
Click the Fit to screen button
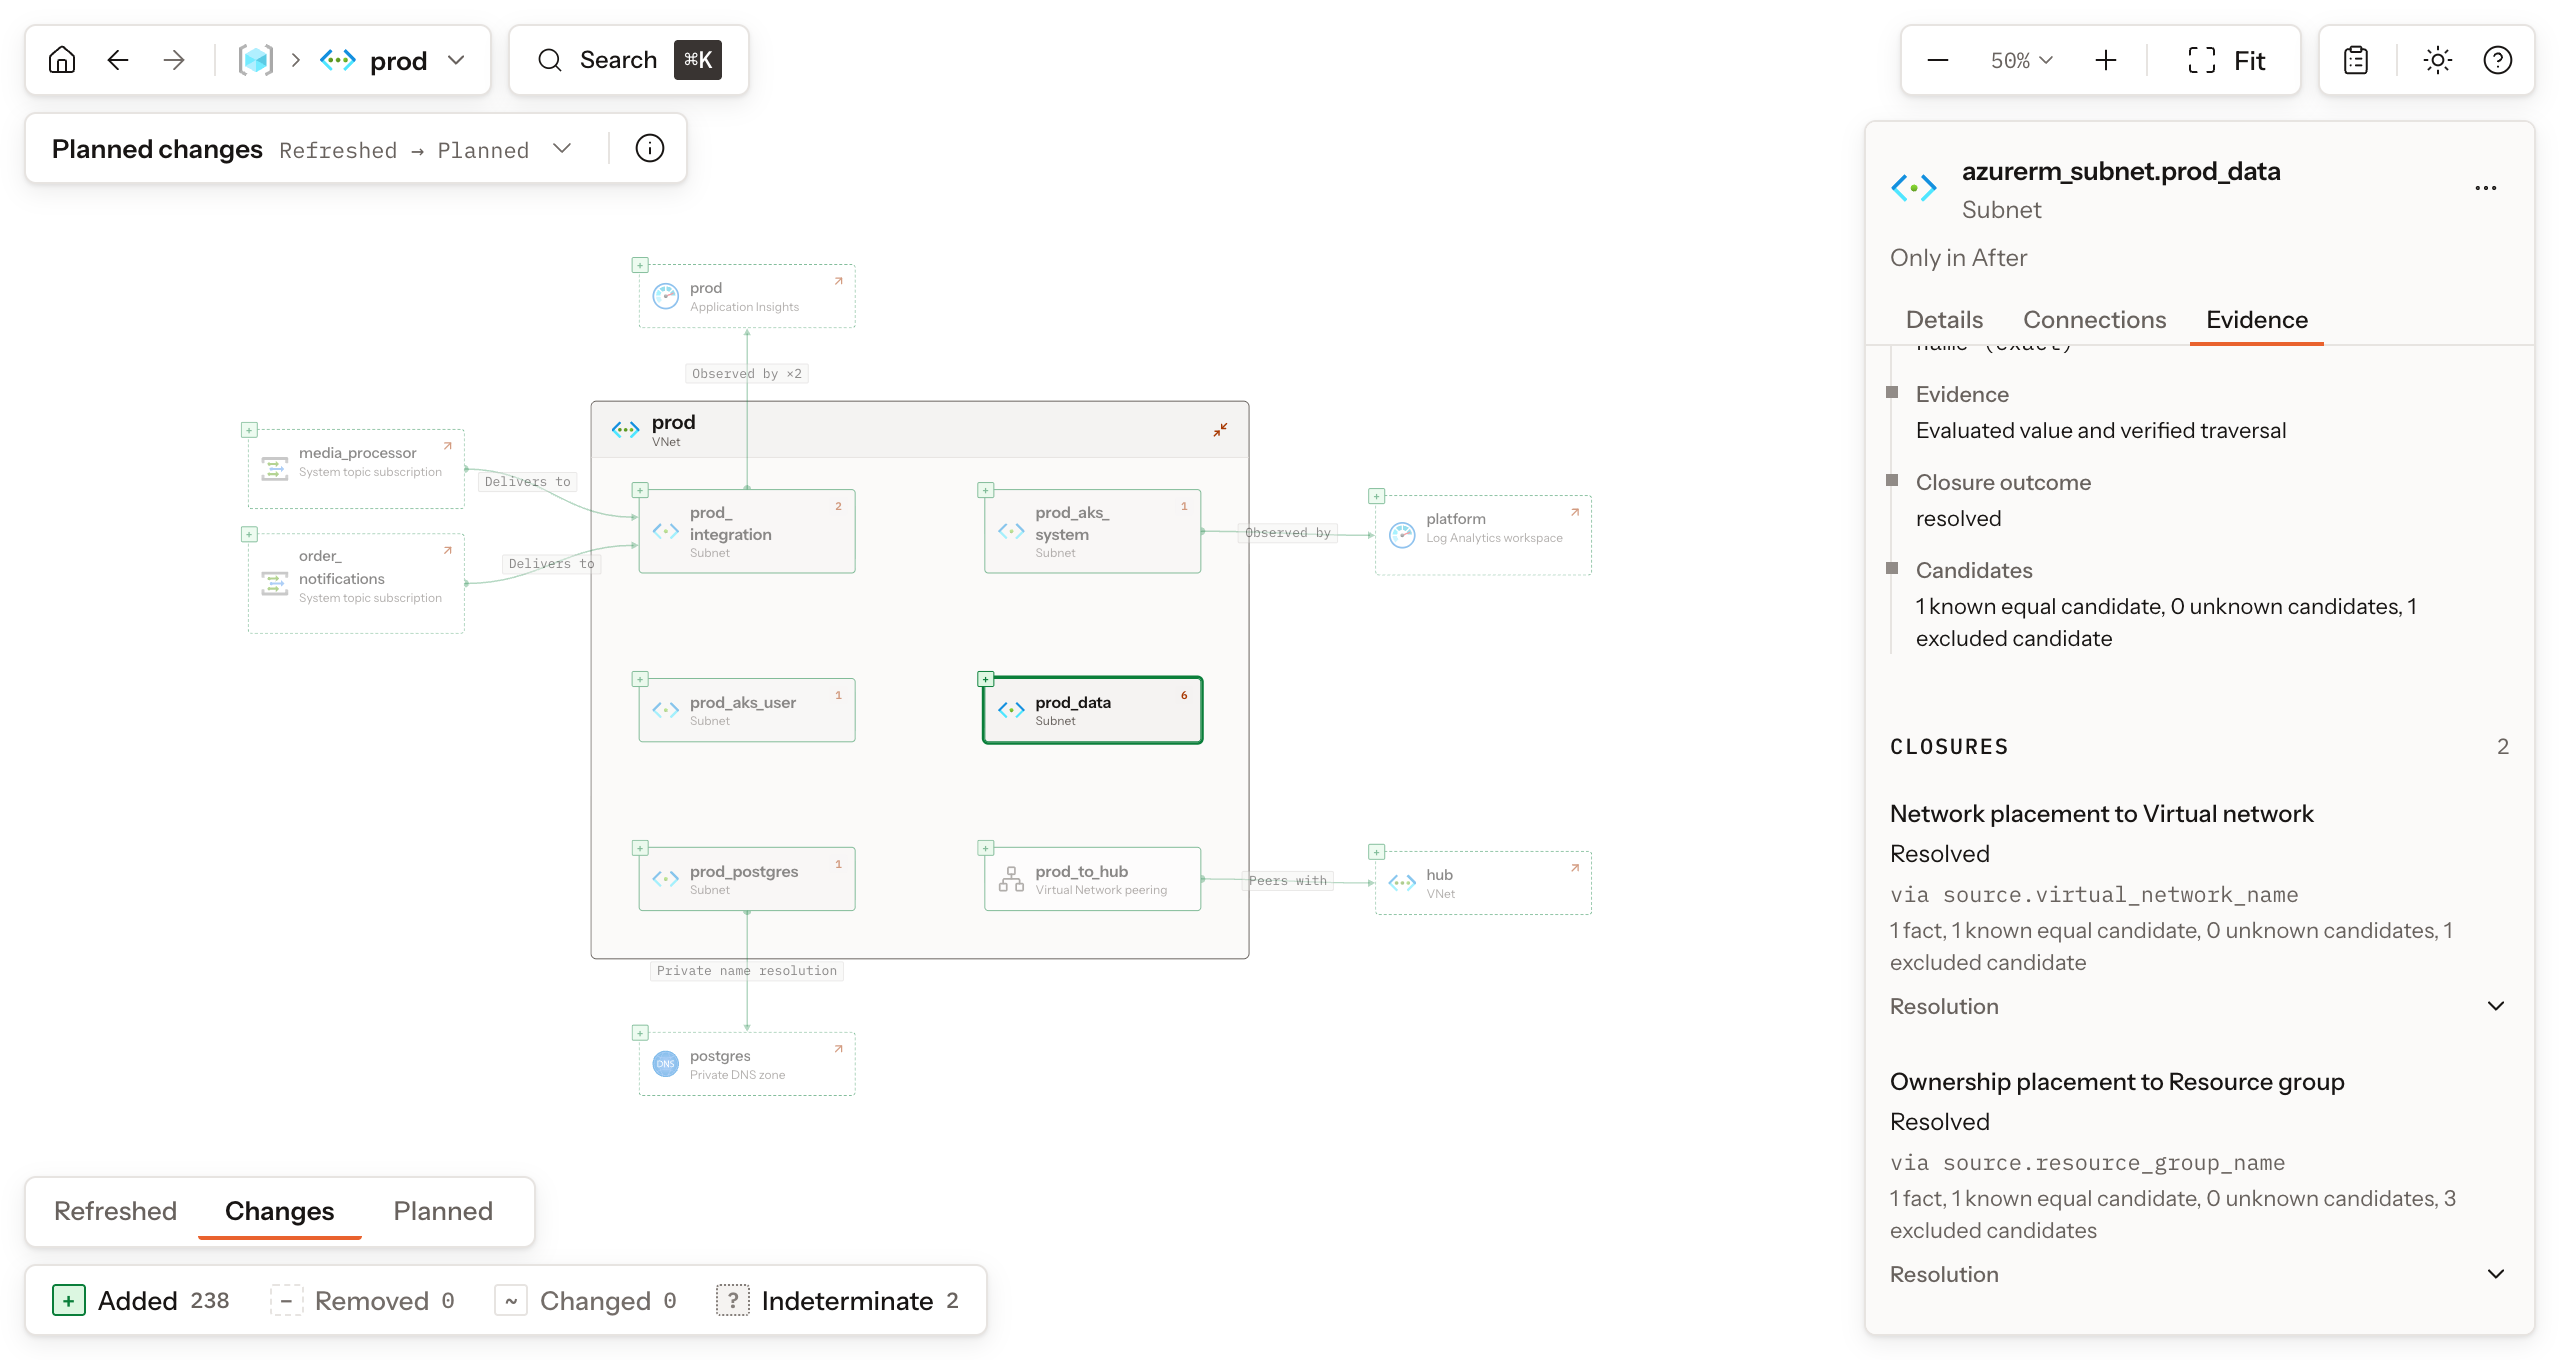click(x=2226, y=60)
